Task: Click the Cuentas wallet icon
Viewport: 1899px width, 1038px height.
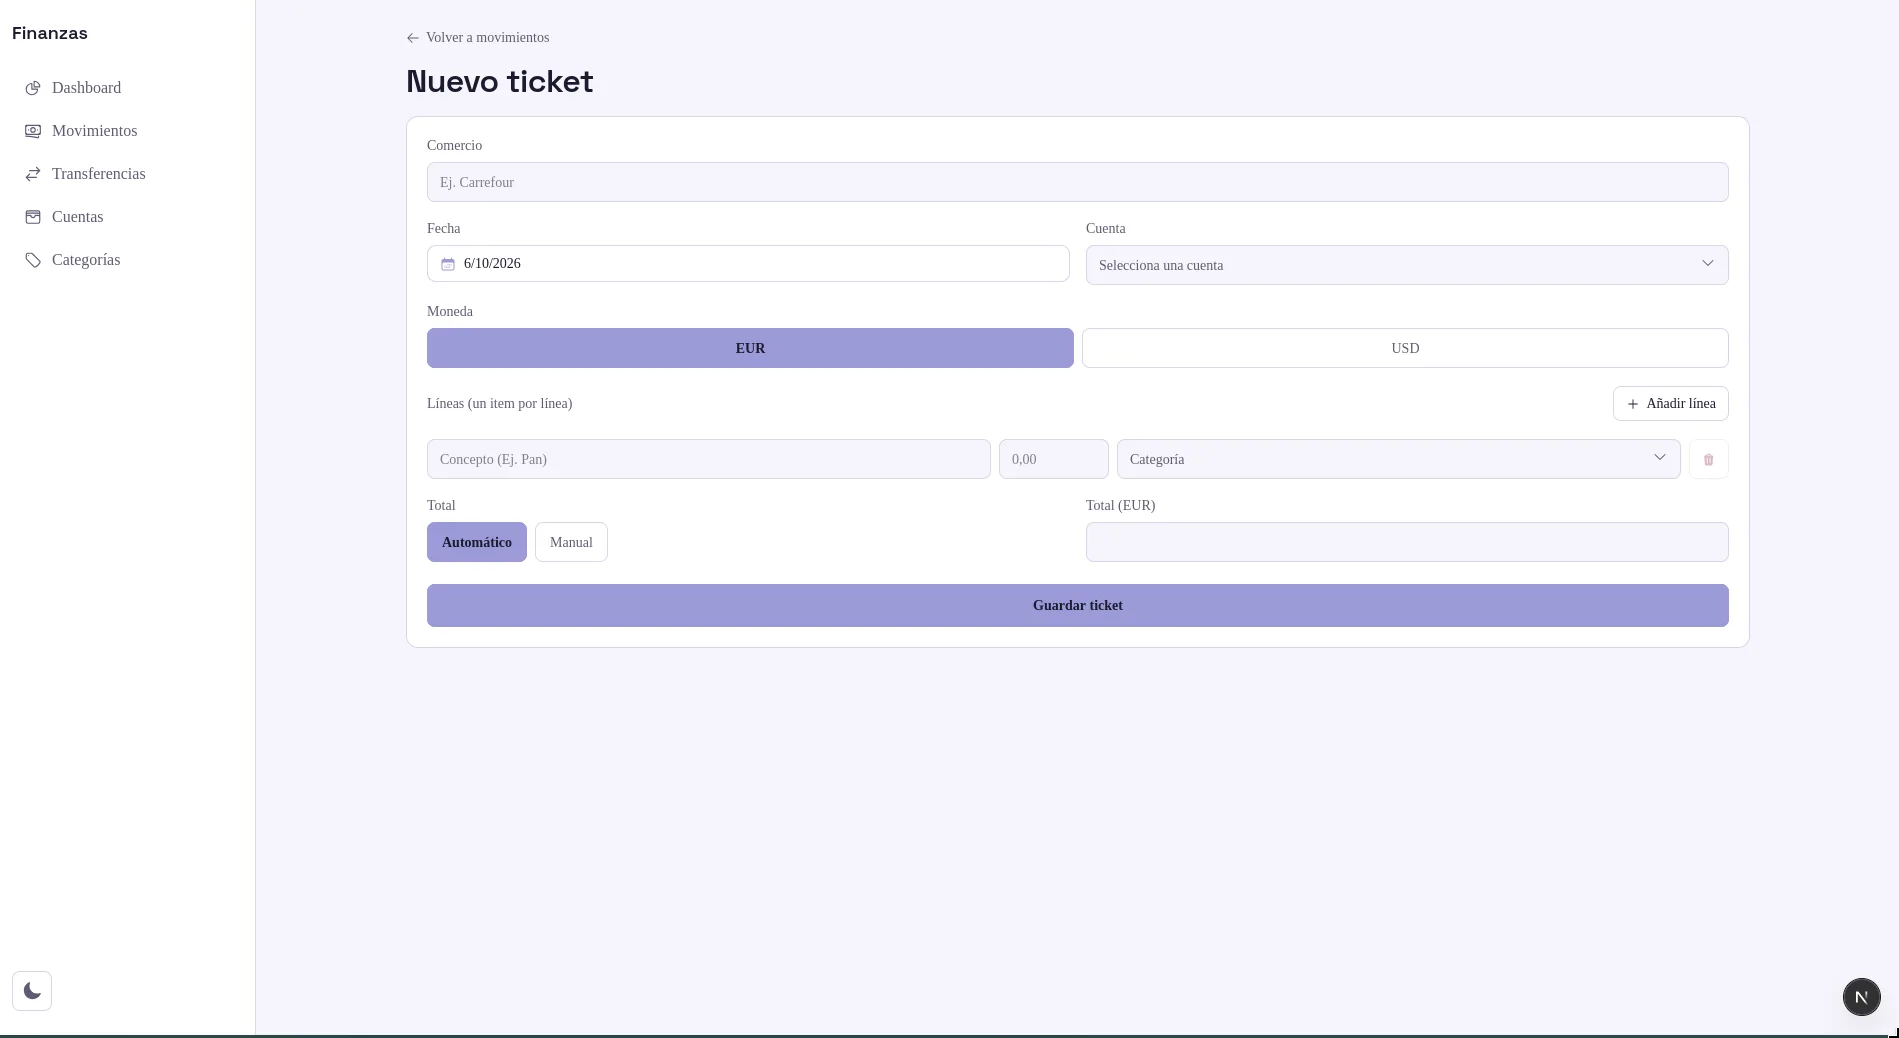Action: click(x=33, y=217)
